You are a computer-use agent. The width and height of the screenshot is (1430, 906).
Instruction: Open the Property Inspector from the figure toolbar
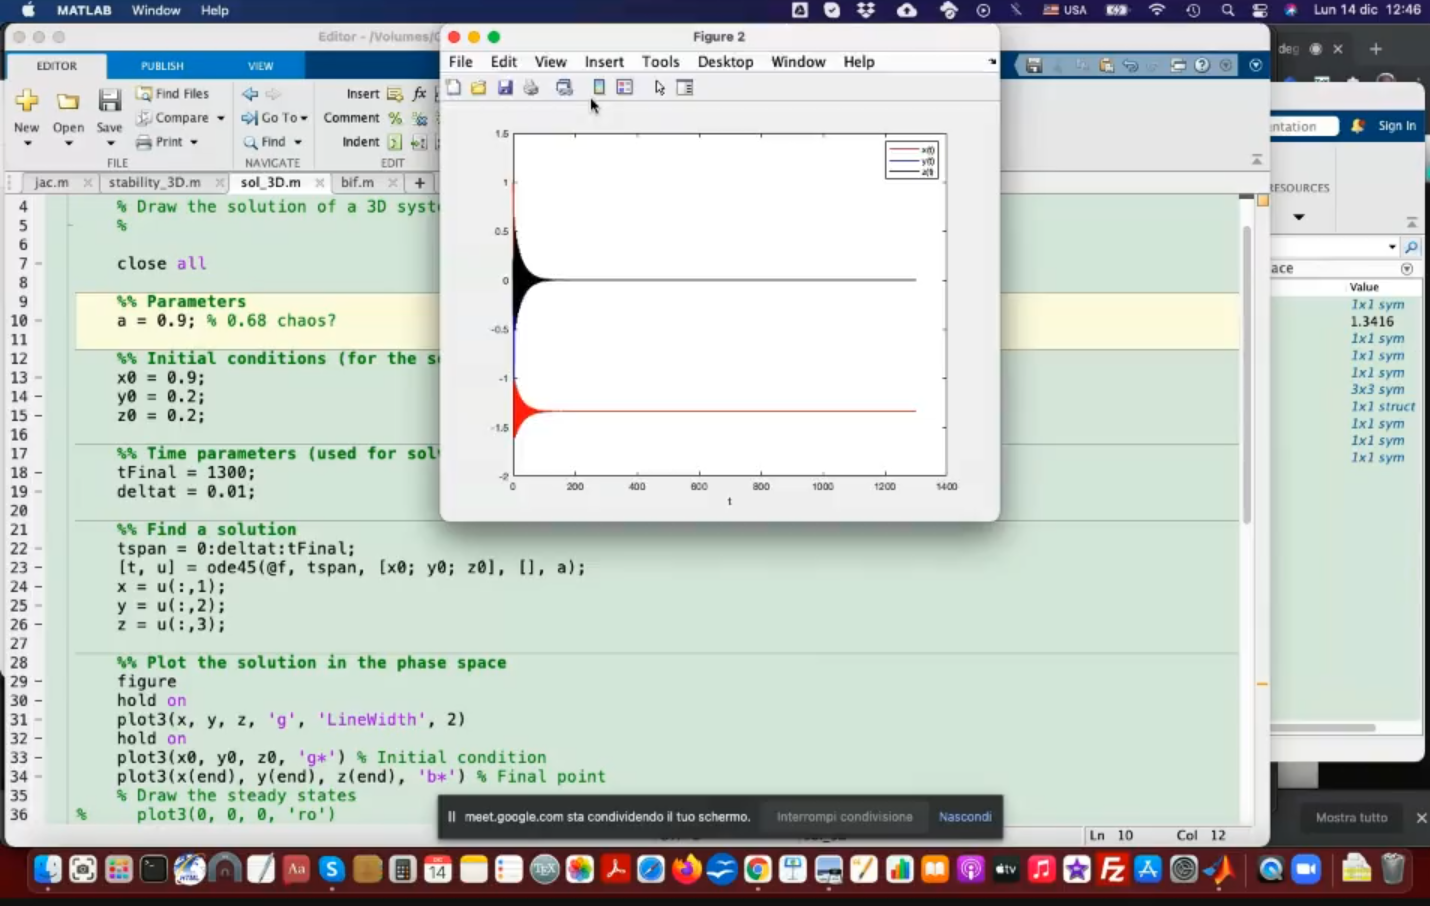pos(685,88)
